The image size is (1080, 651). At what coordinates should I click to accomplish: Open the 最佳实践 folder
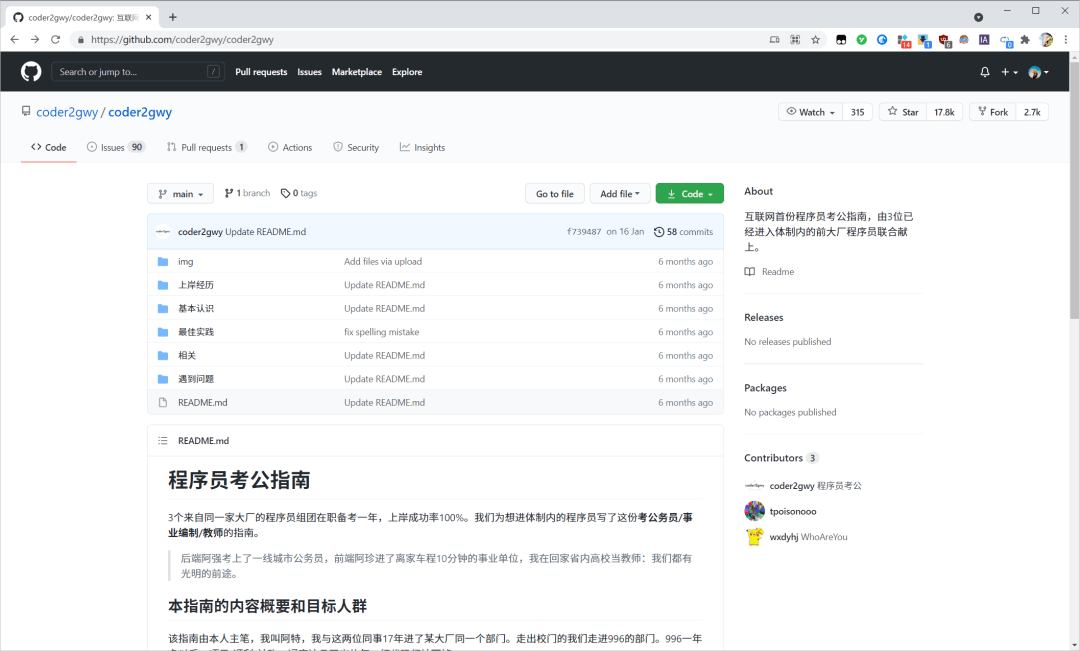196,332
